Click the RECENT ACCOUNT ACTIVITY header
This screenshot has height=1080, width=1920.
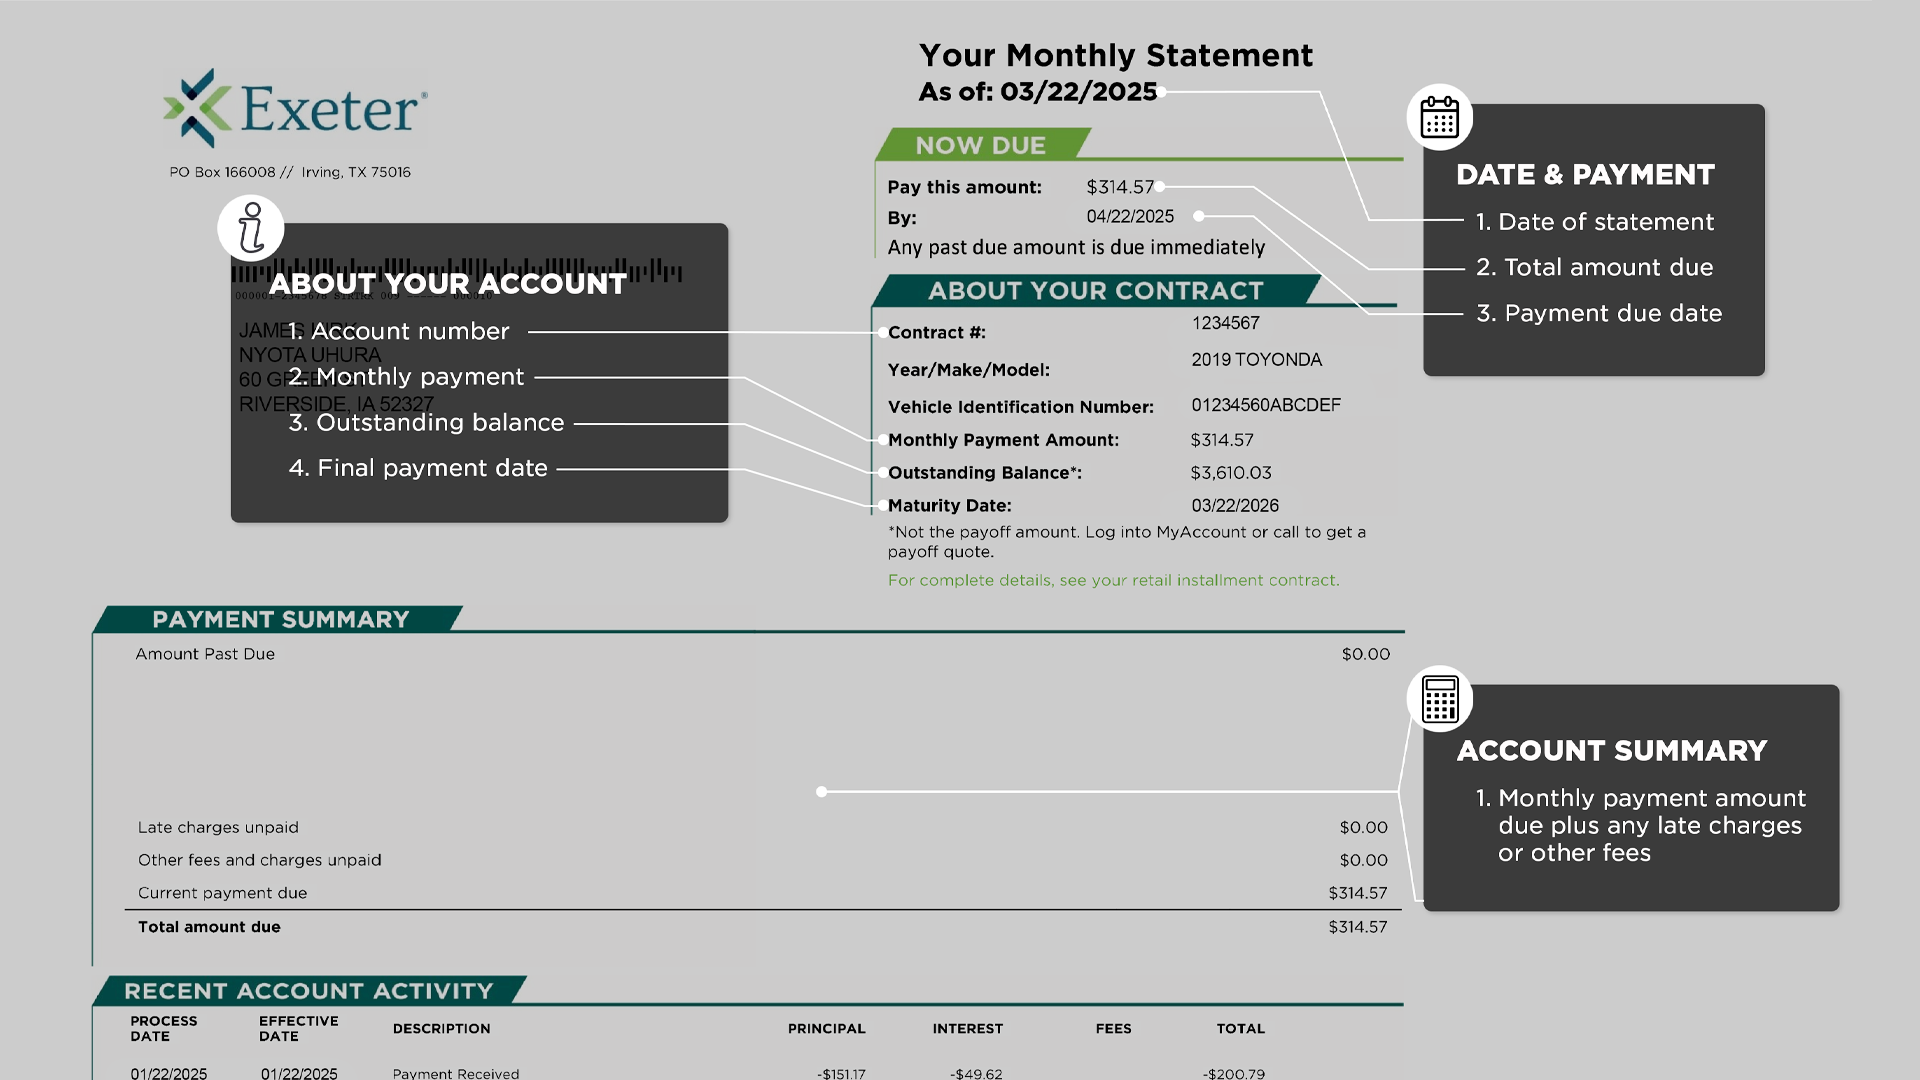tap(309, 992)
